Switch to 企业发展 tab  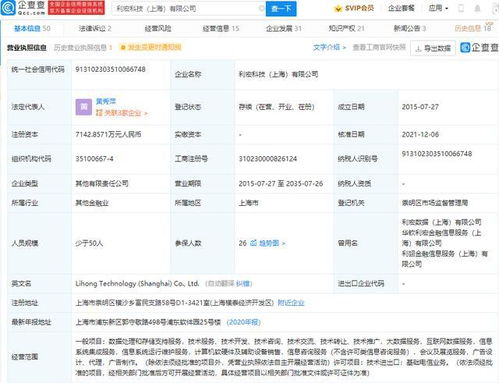[283, 29]
